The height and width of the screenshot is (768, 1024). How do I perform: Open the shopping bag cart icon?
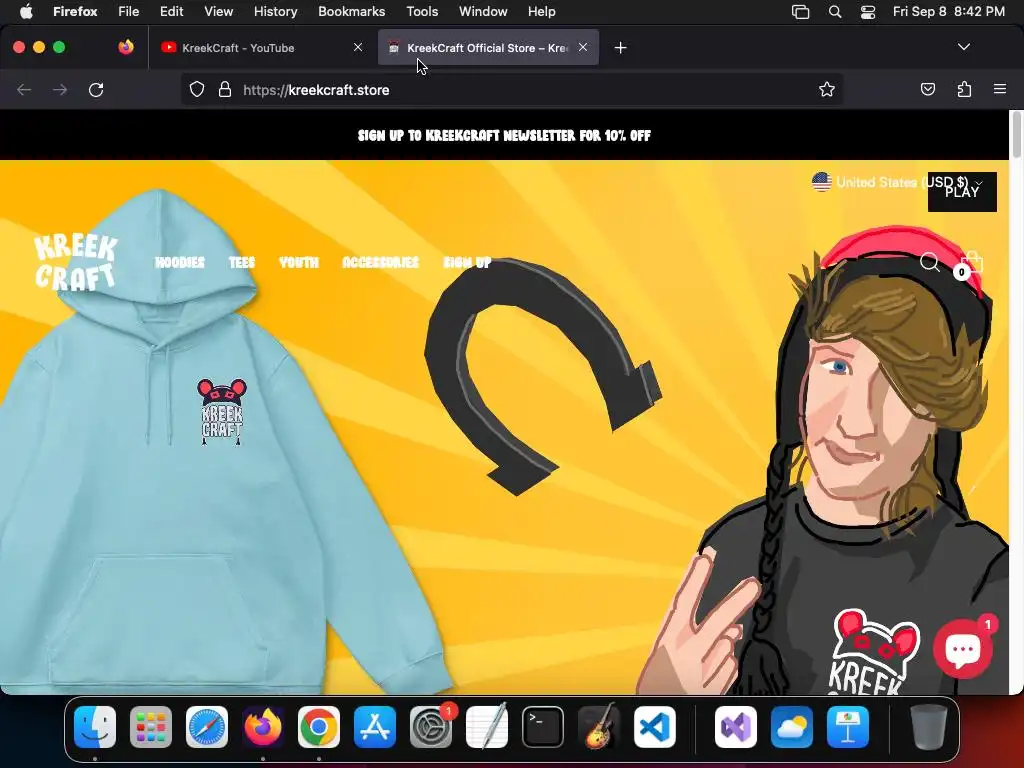point(970,264)
